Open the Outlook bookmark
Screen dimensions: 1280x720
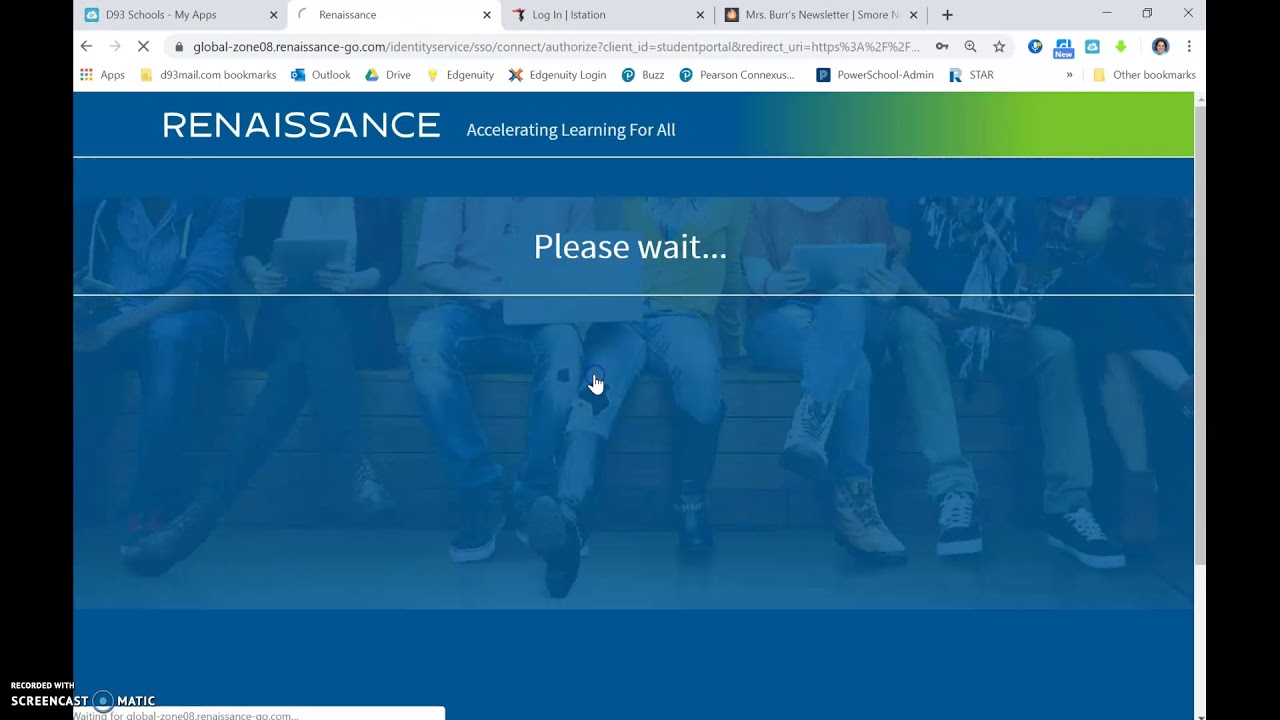(321, 75)
